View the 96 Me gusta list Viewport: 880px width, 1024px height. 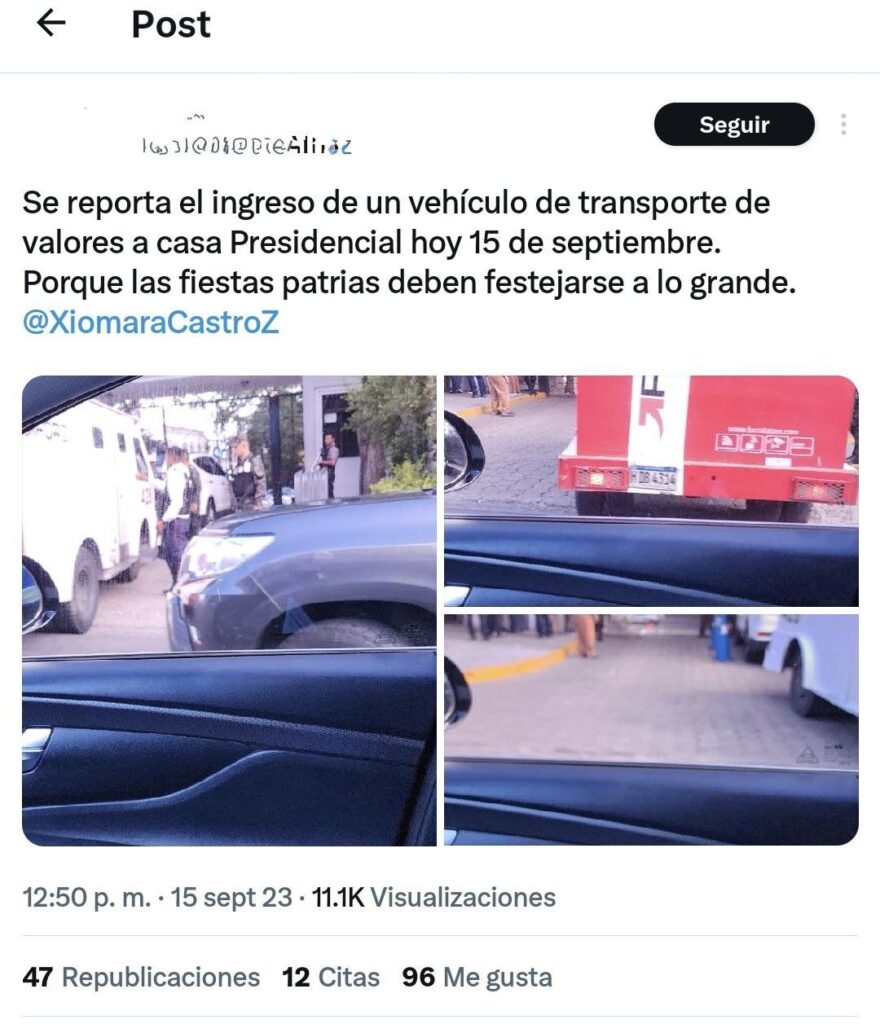pyautogui.click(x=477, y=977)
